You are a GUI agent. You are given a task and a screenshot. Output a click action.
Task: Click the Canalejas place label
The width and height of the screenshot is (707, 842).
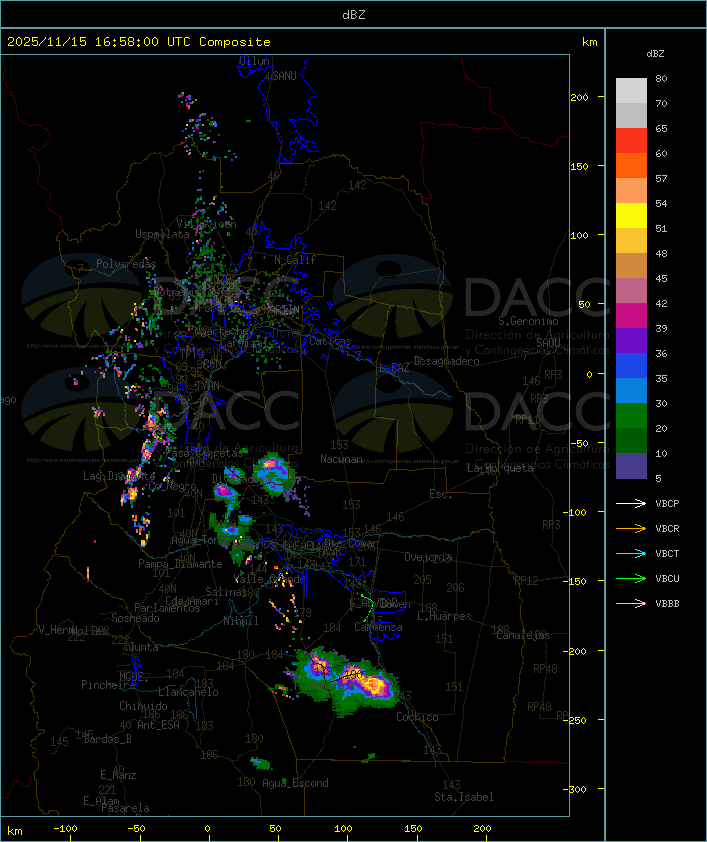click(x=523, y=635)
